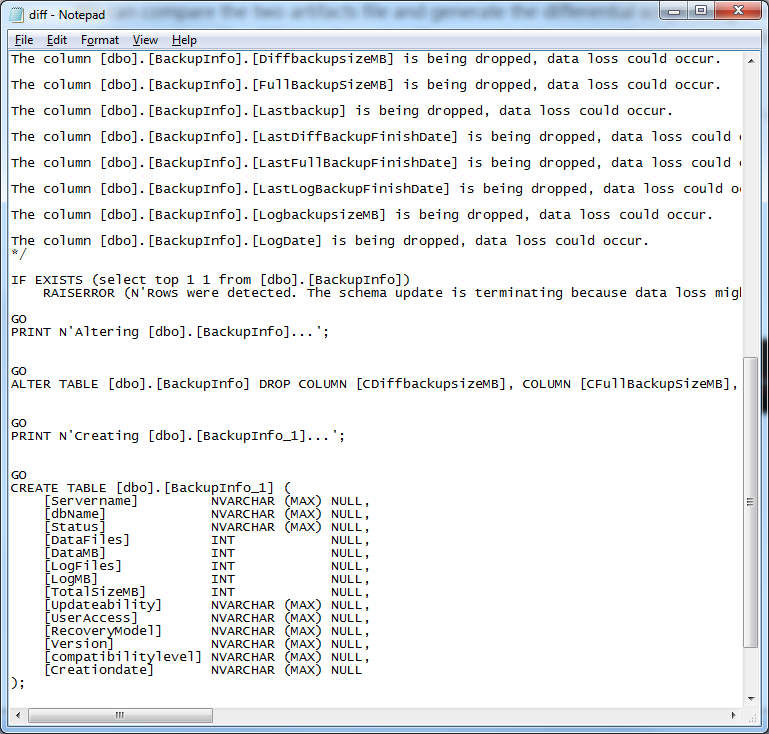
Task: Open the Help menu
Action: (184, 40)
